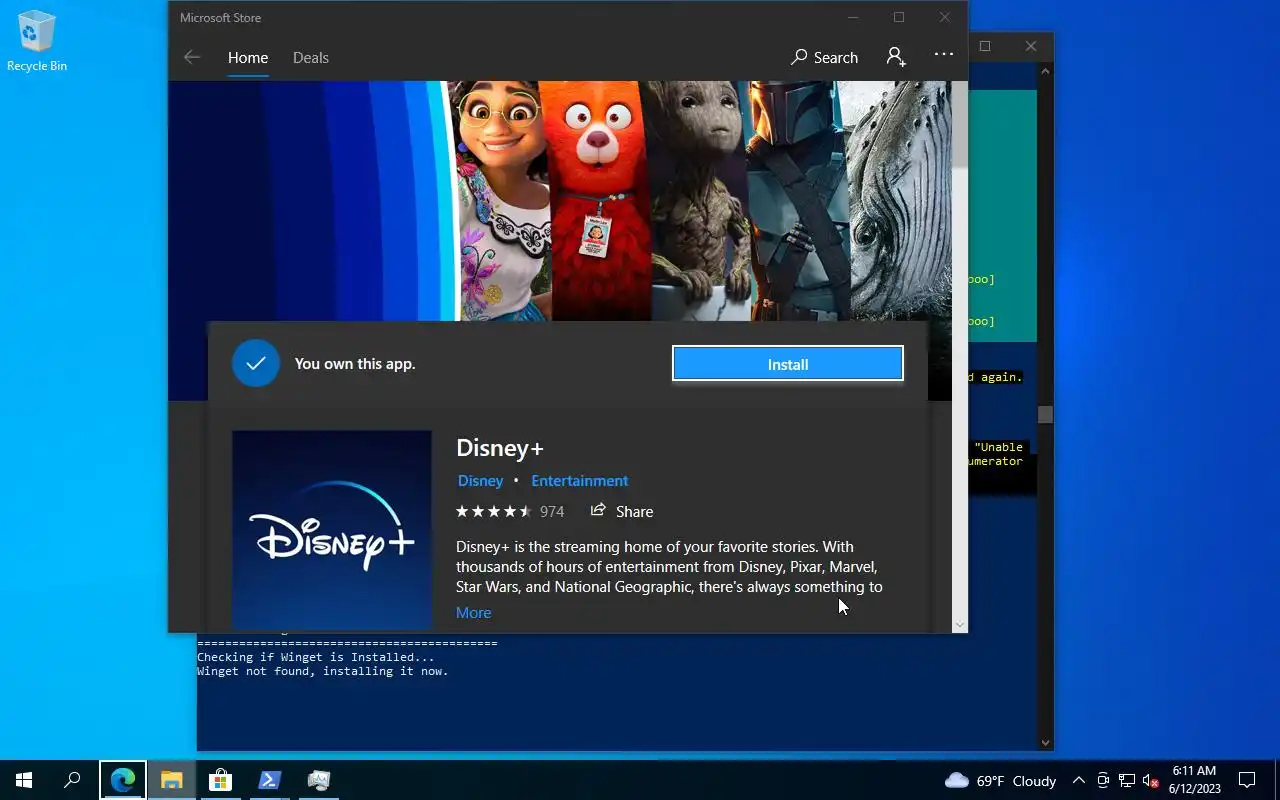
Task: Switch to the Deals tab
Action: pos(311,58)
